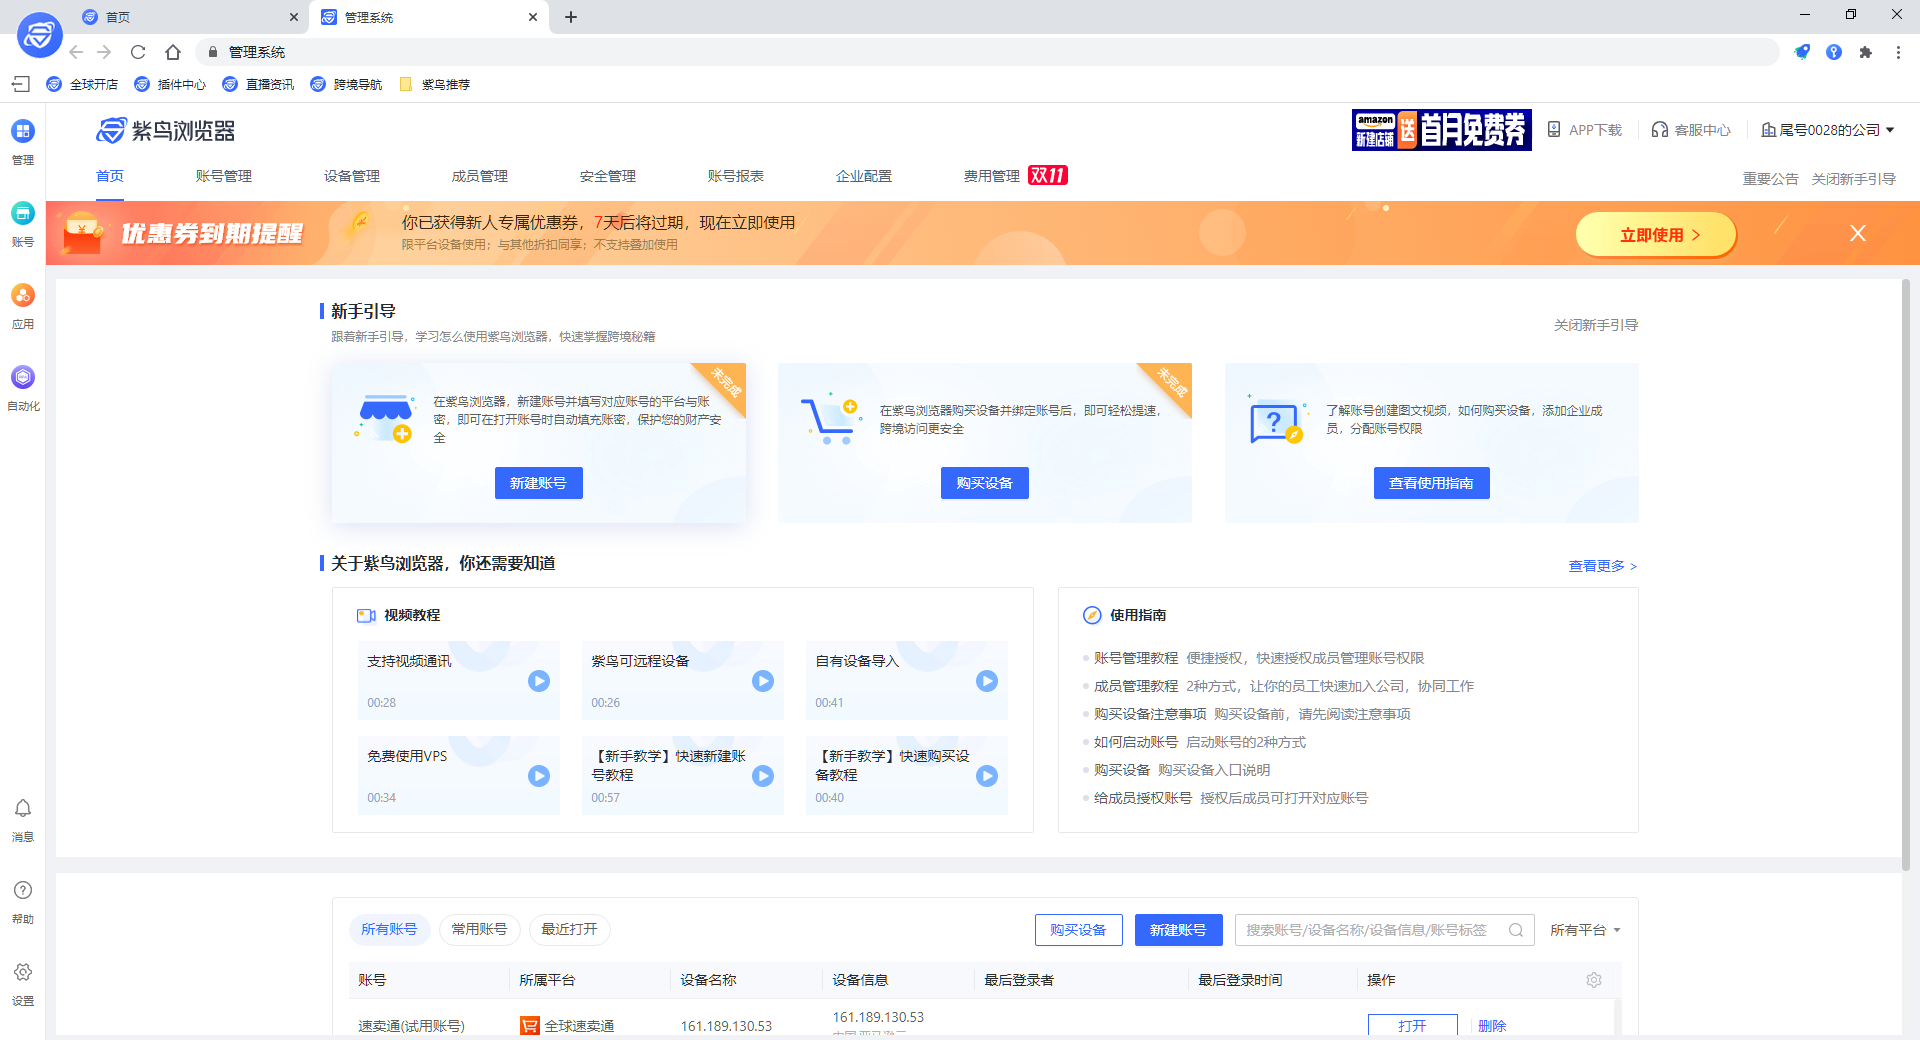Screen dimensions: 1920x1040
Task: Click the 新建账号 button
Action: 1178,929
